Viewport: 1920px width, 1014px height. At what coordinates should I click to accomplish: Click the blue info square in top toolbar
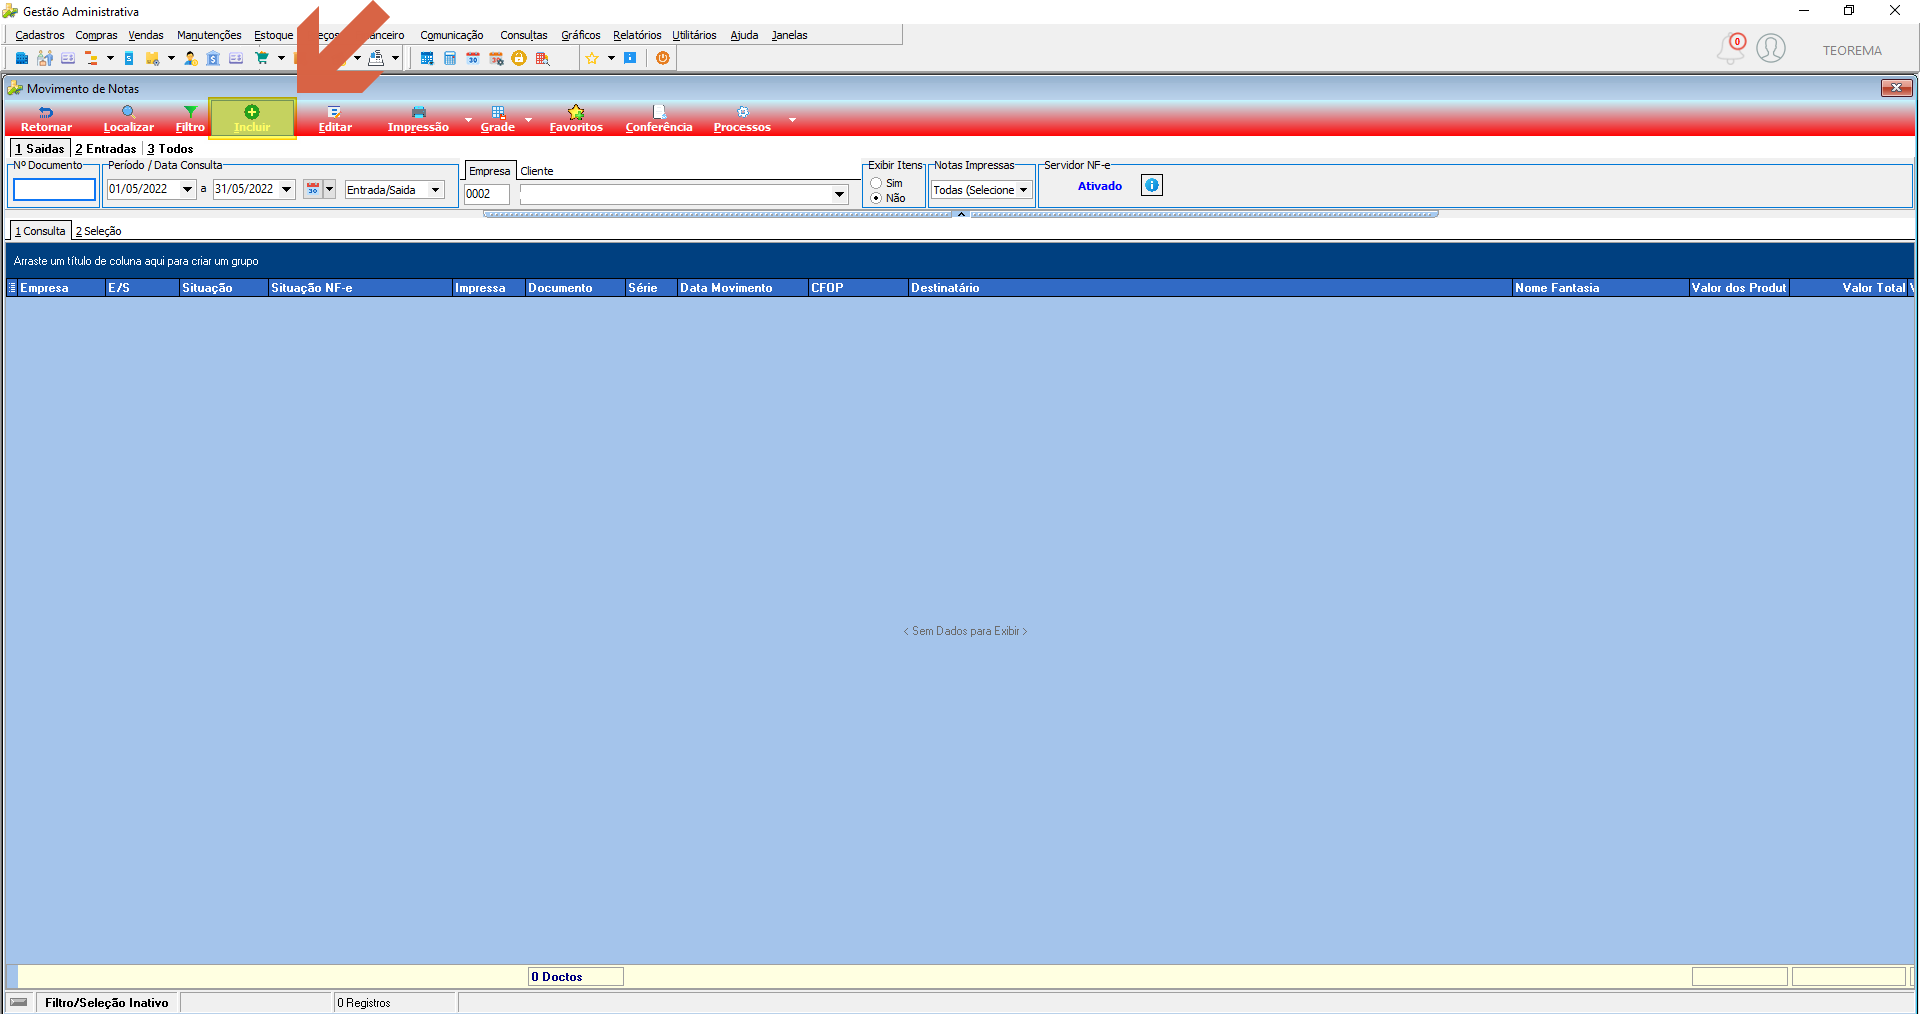click(x=630, y=58)
